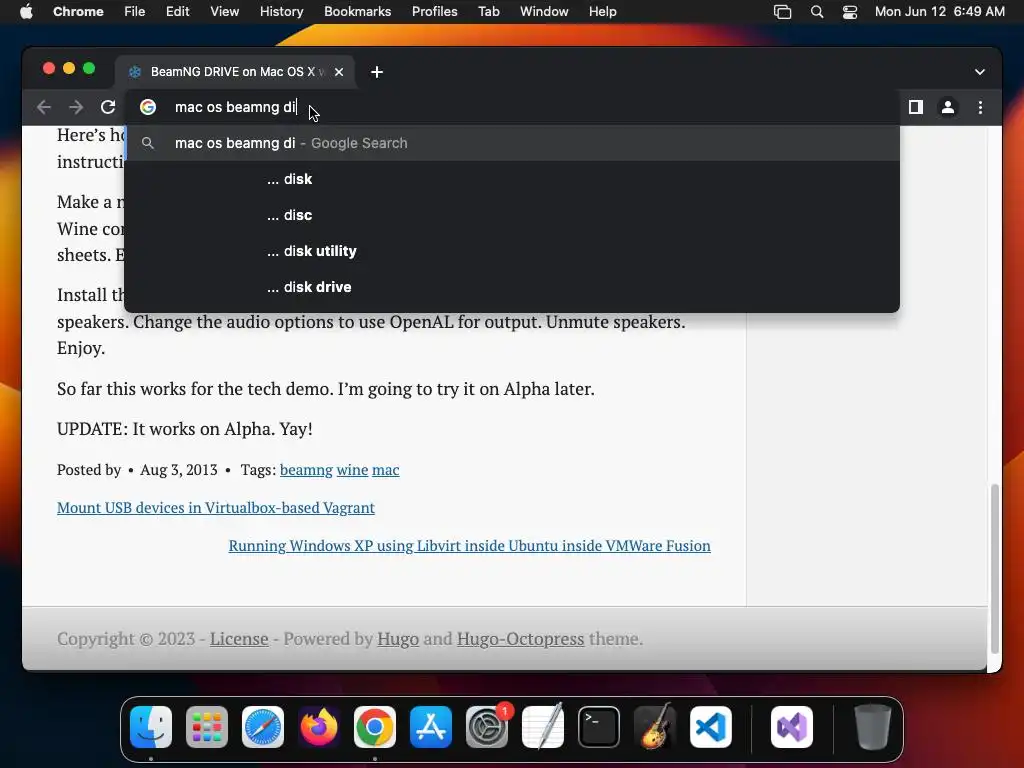Open the File menu
The width and height of the screenshot is (1024, 768).
(135, 11)
